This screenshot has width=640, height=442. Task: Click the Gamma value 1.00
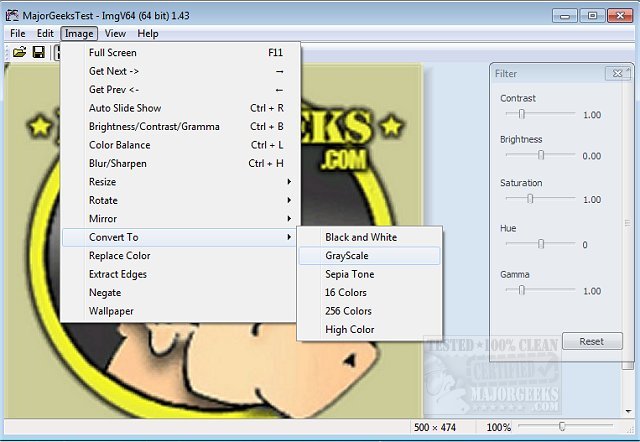pos(592,291)
